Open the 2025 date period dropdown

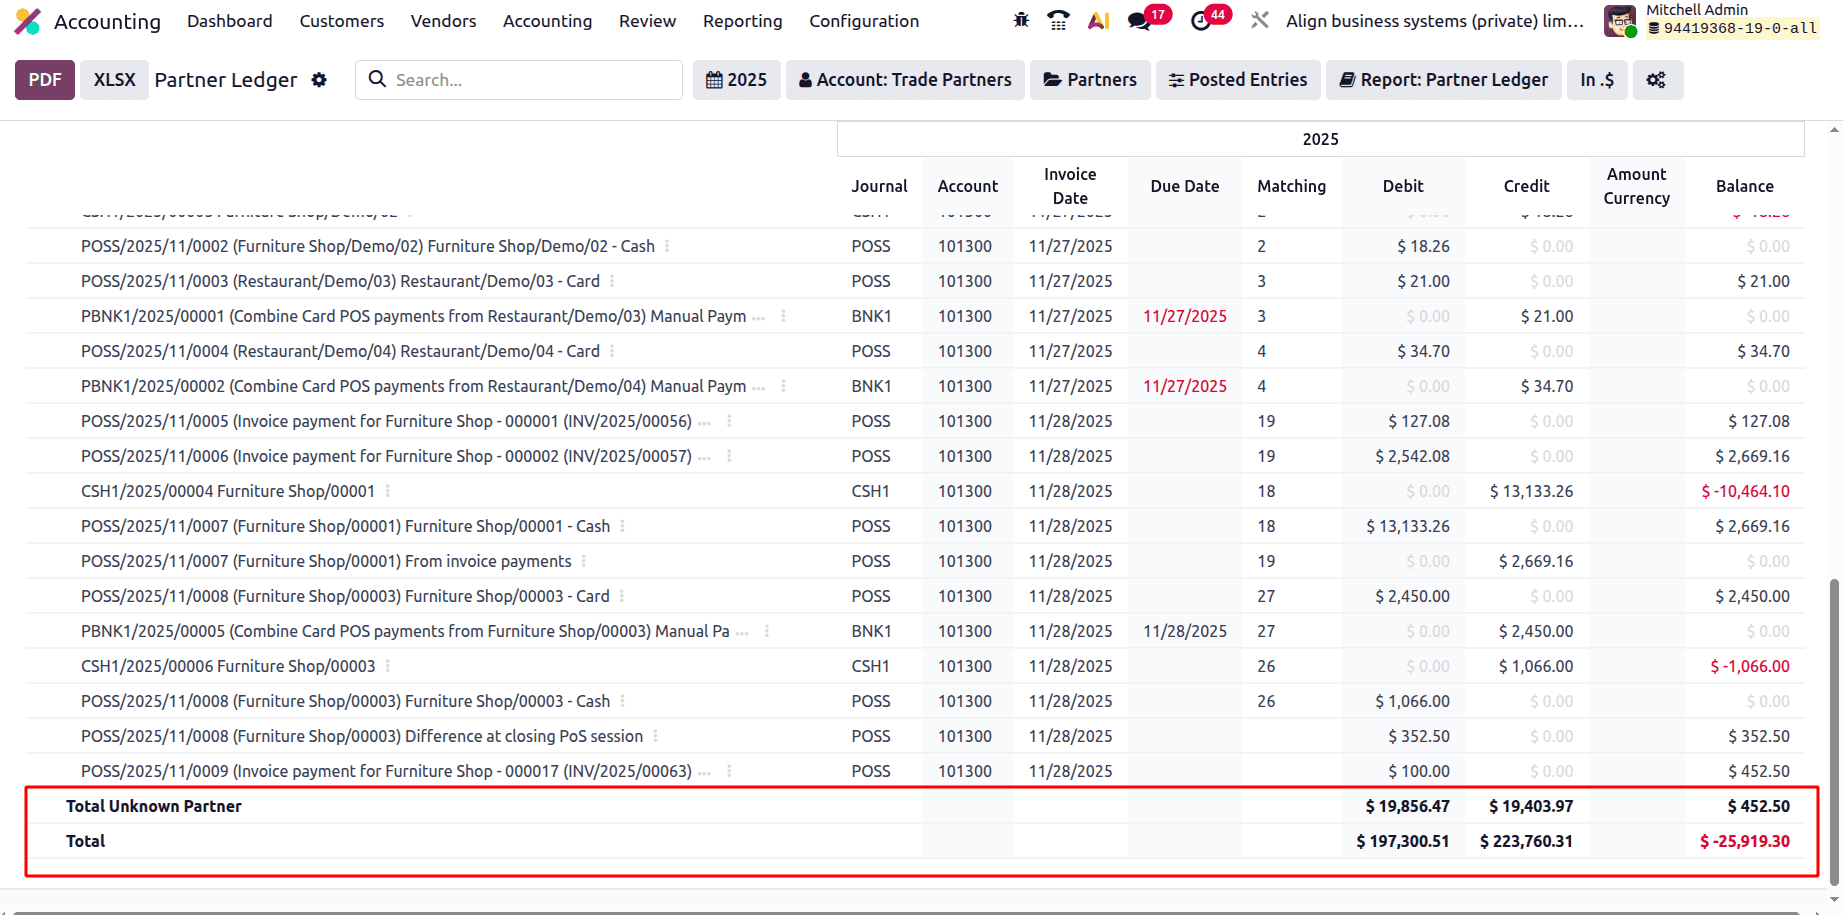coord(736,80)
